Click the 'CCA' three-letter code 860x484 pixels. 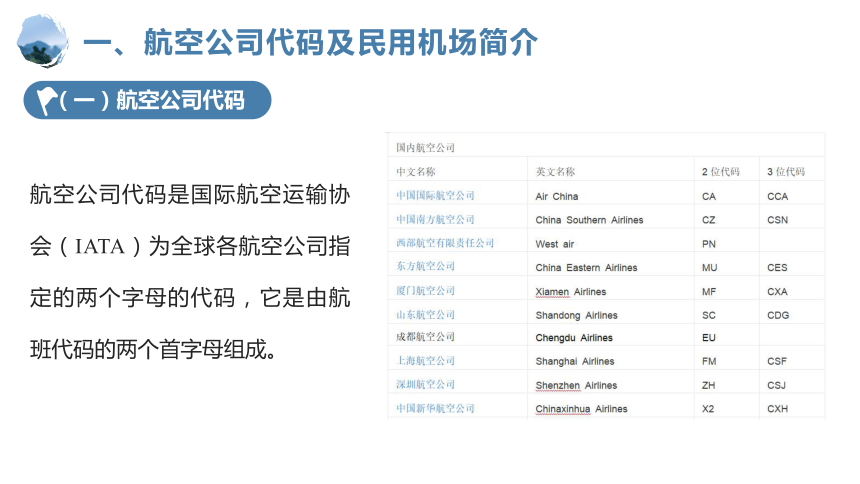tap(777, 196)
